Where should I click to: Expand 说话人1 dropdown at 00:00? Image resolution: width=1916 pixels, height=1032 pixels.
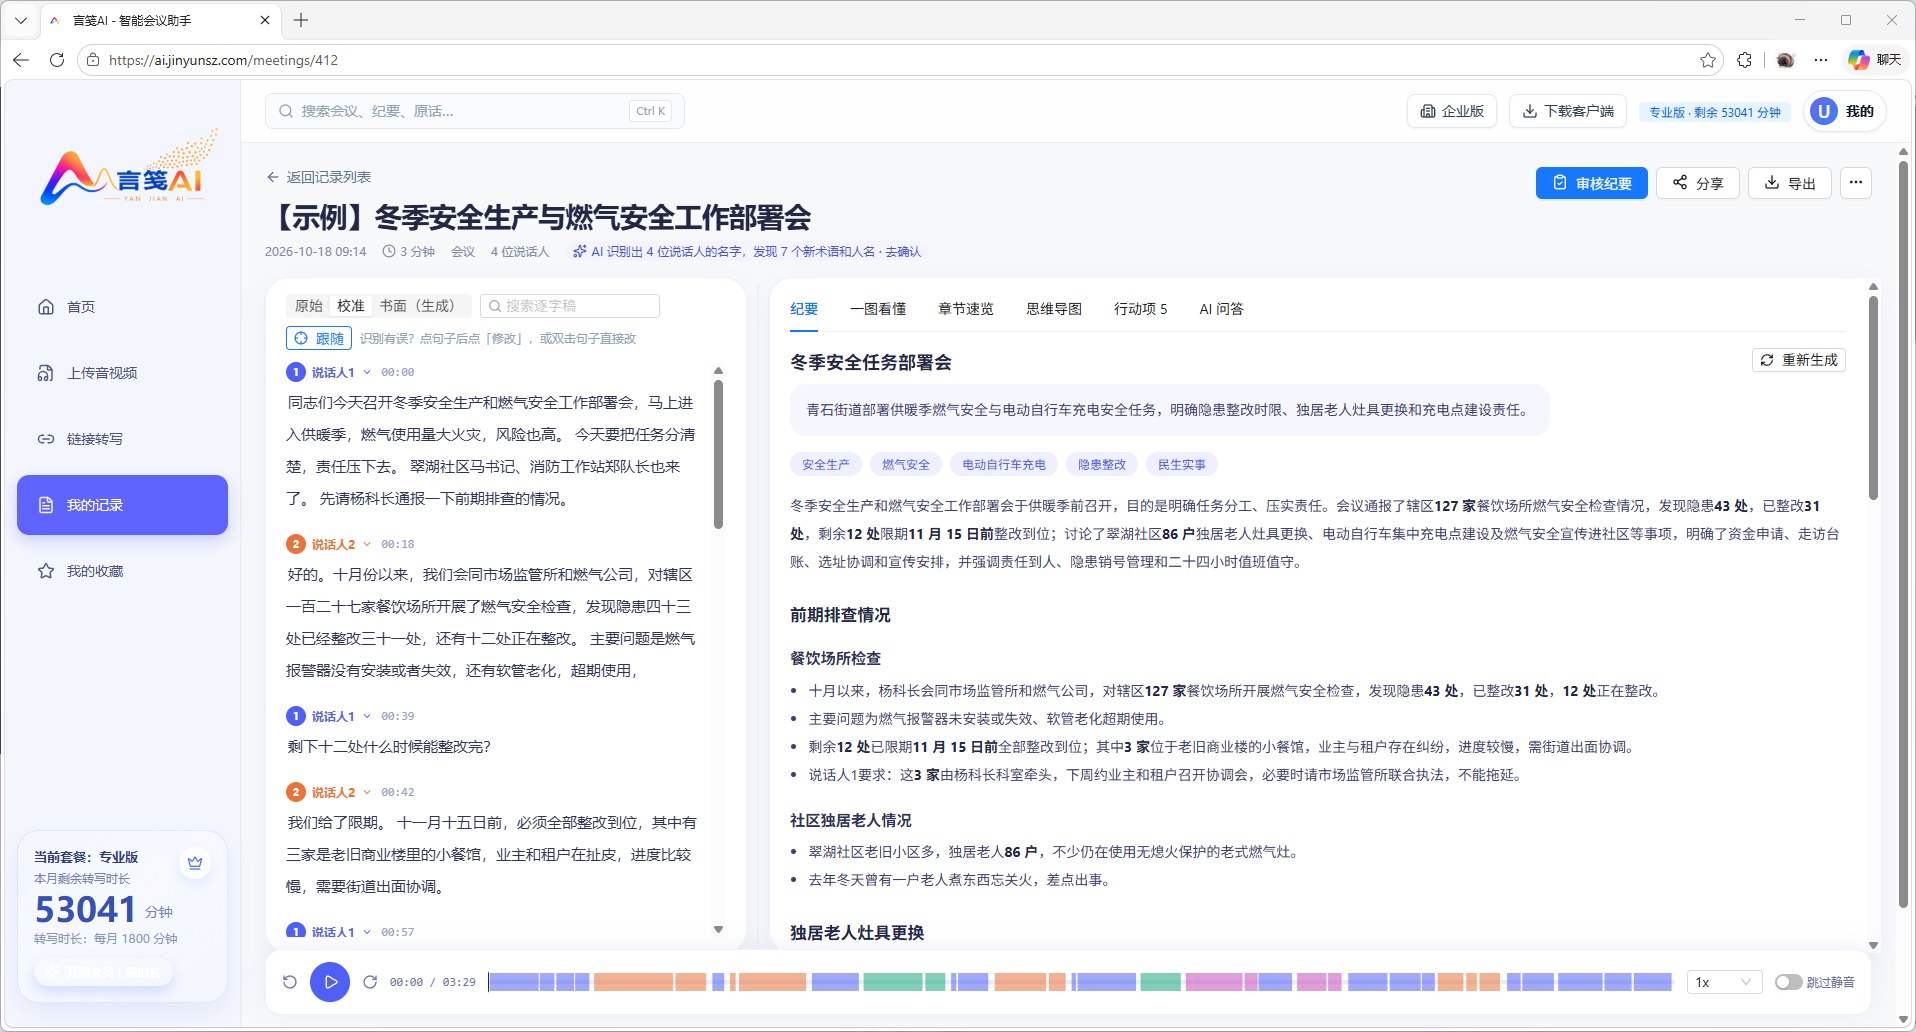tap(367, 372)
